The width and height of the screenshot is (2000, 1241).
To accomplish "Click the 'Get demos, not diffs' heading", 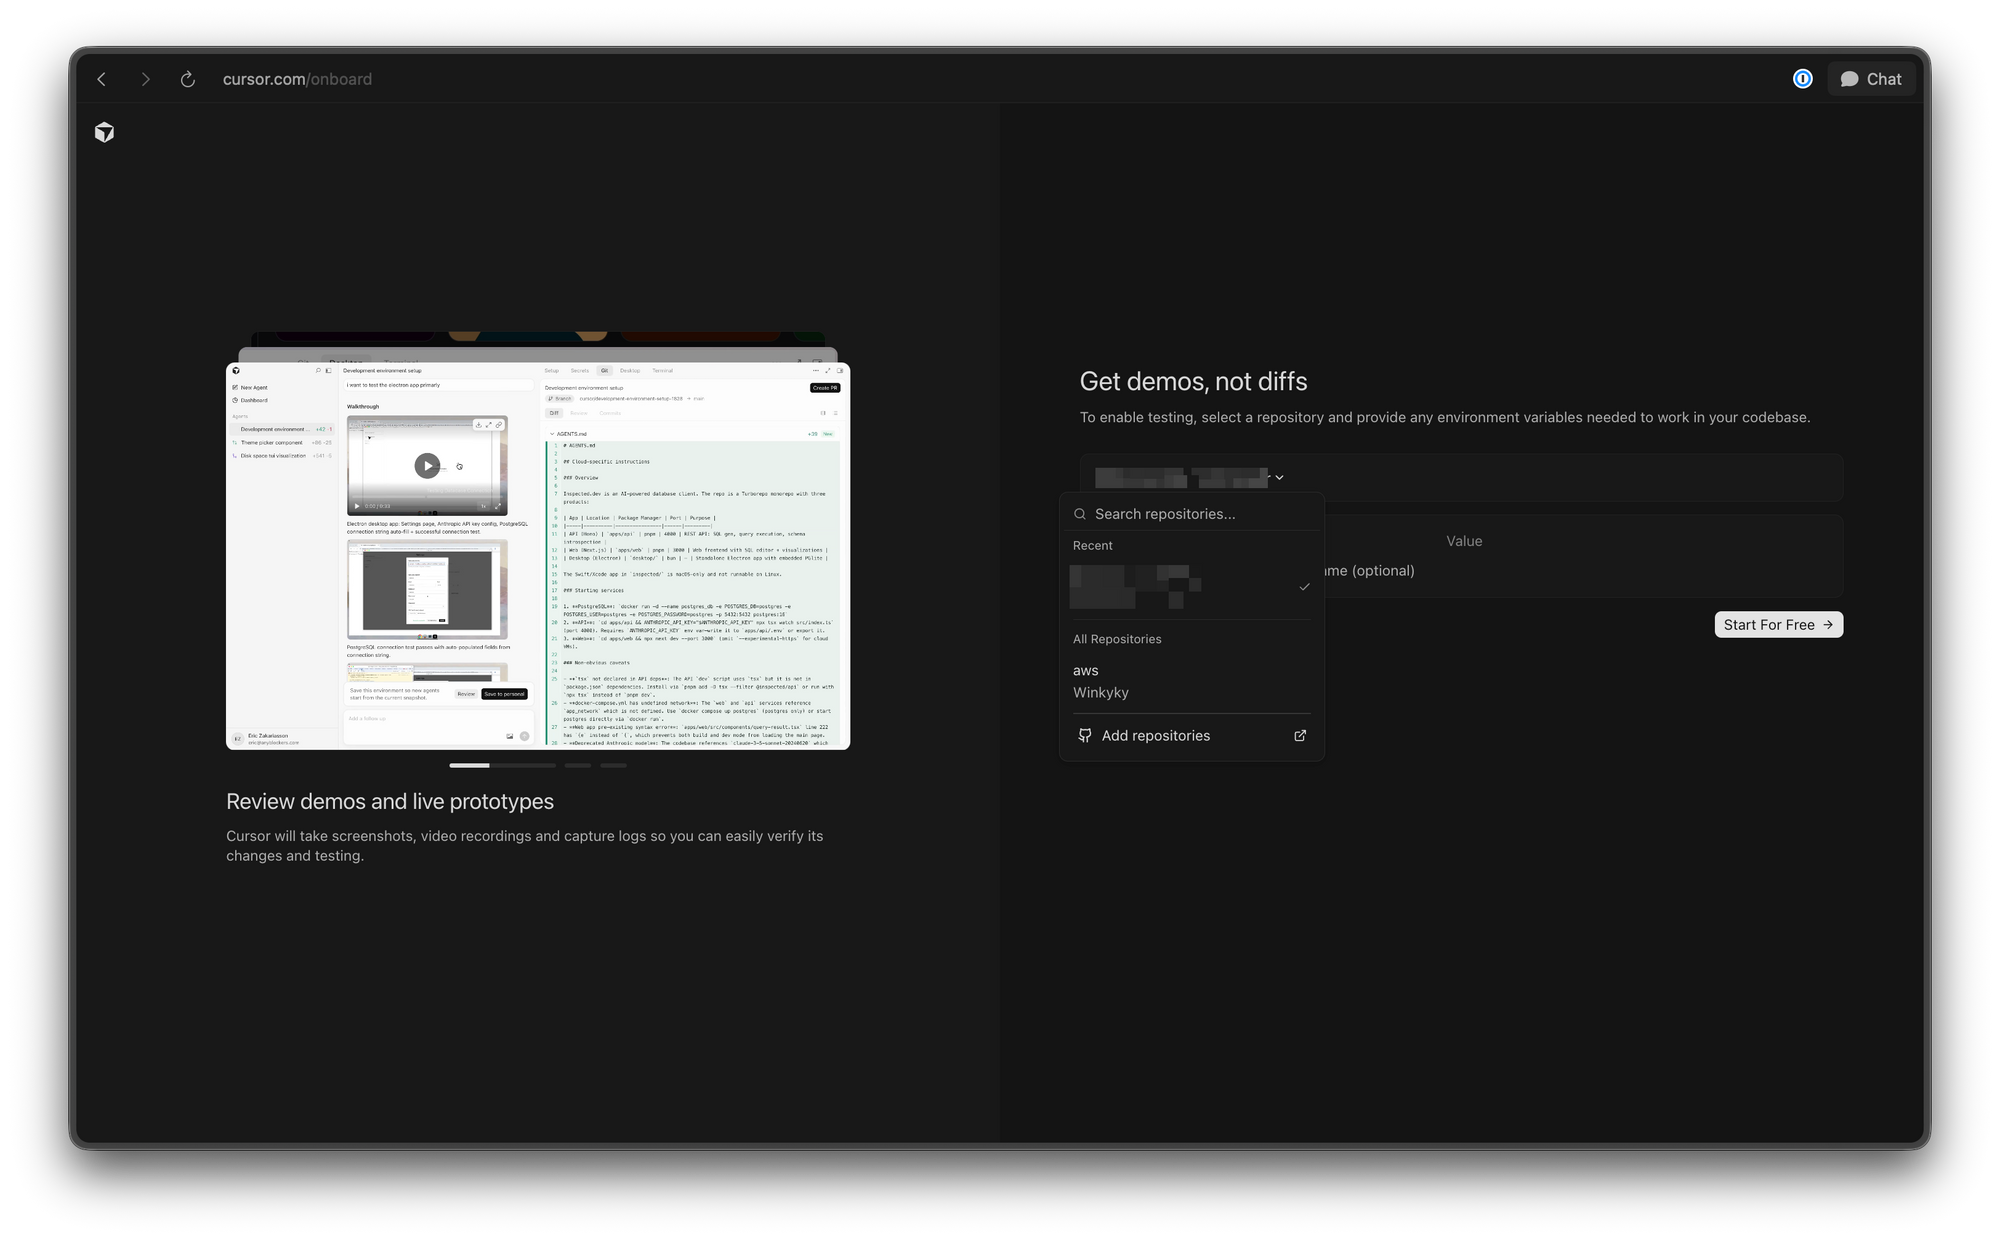I will pos(1193,381).
